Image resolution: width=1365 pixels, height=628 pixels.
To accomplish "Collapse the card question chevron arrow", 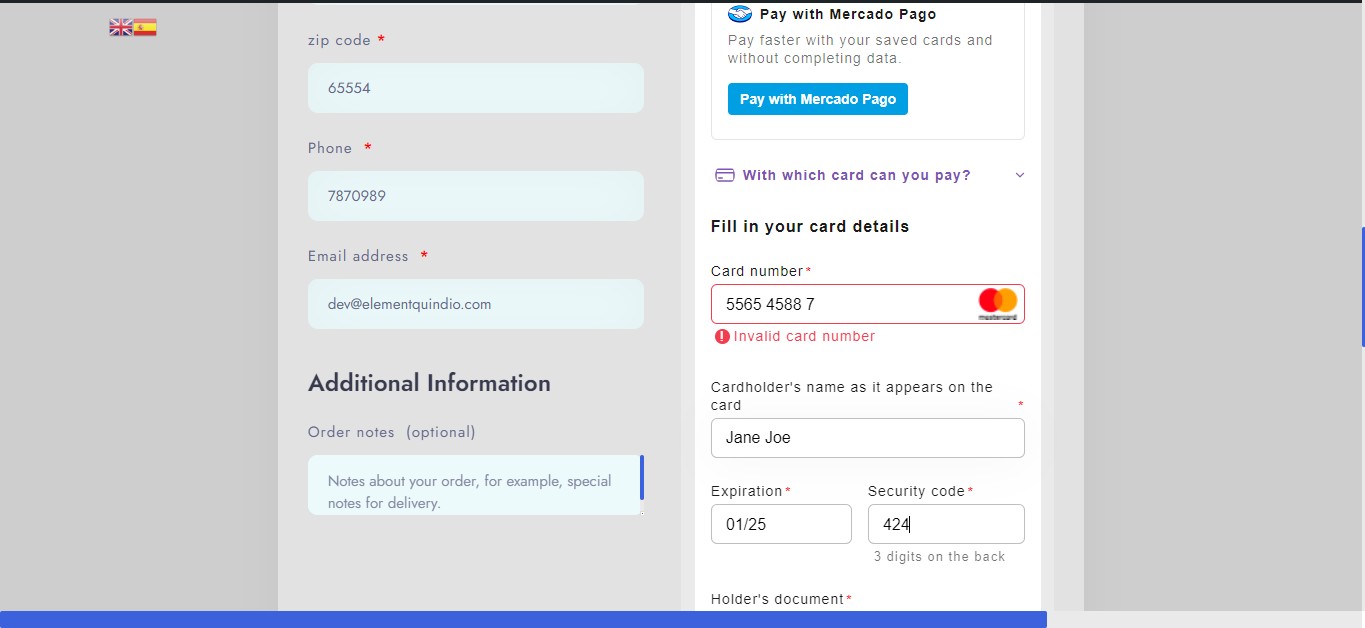I will point(1019,175).
